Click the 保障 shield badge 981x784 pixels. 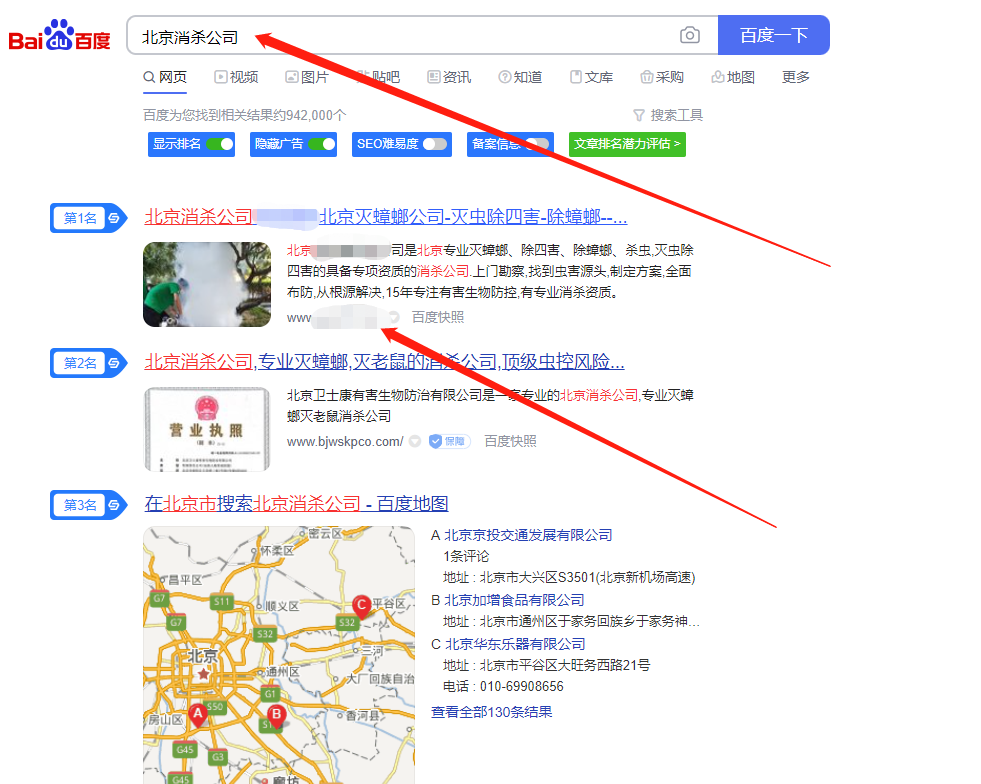[x=449, y=441]
